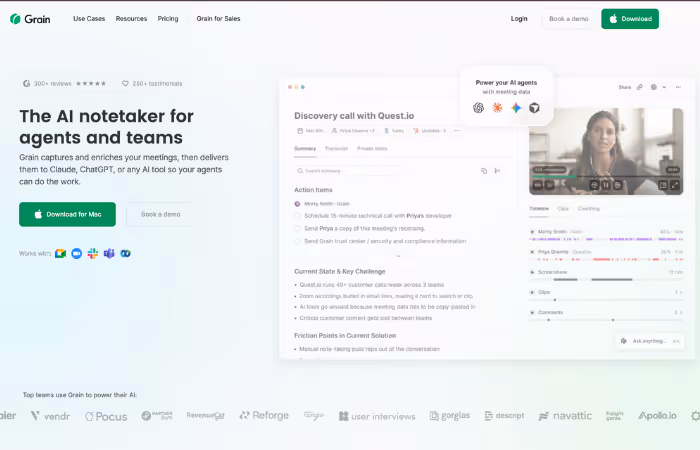This screenshot has width=700, height=450.
Task: Click Book a demo below the headline
Action: tap(161, 214)
